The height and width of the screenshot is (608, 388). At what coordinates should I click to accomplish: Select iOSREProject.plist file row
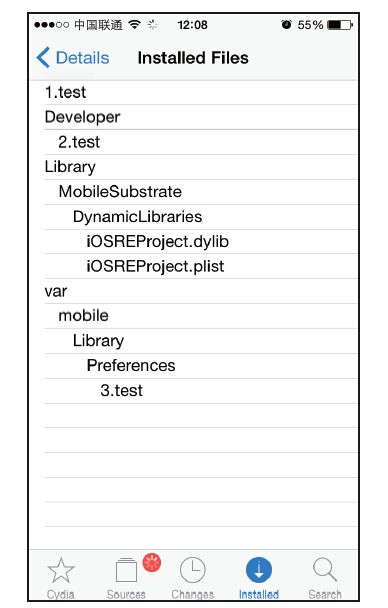tap(201, 266)
